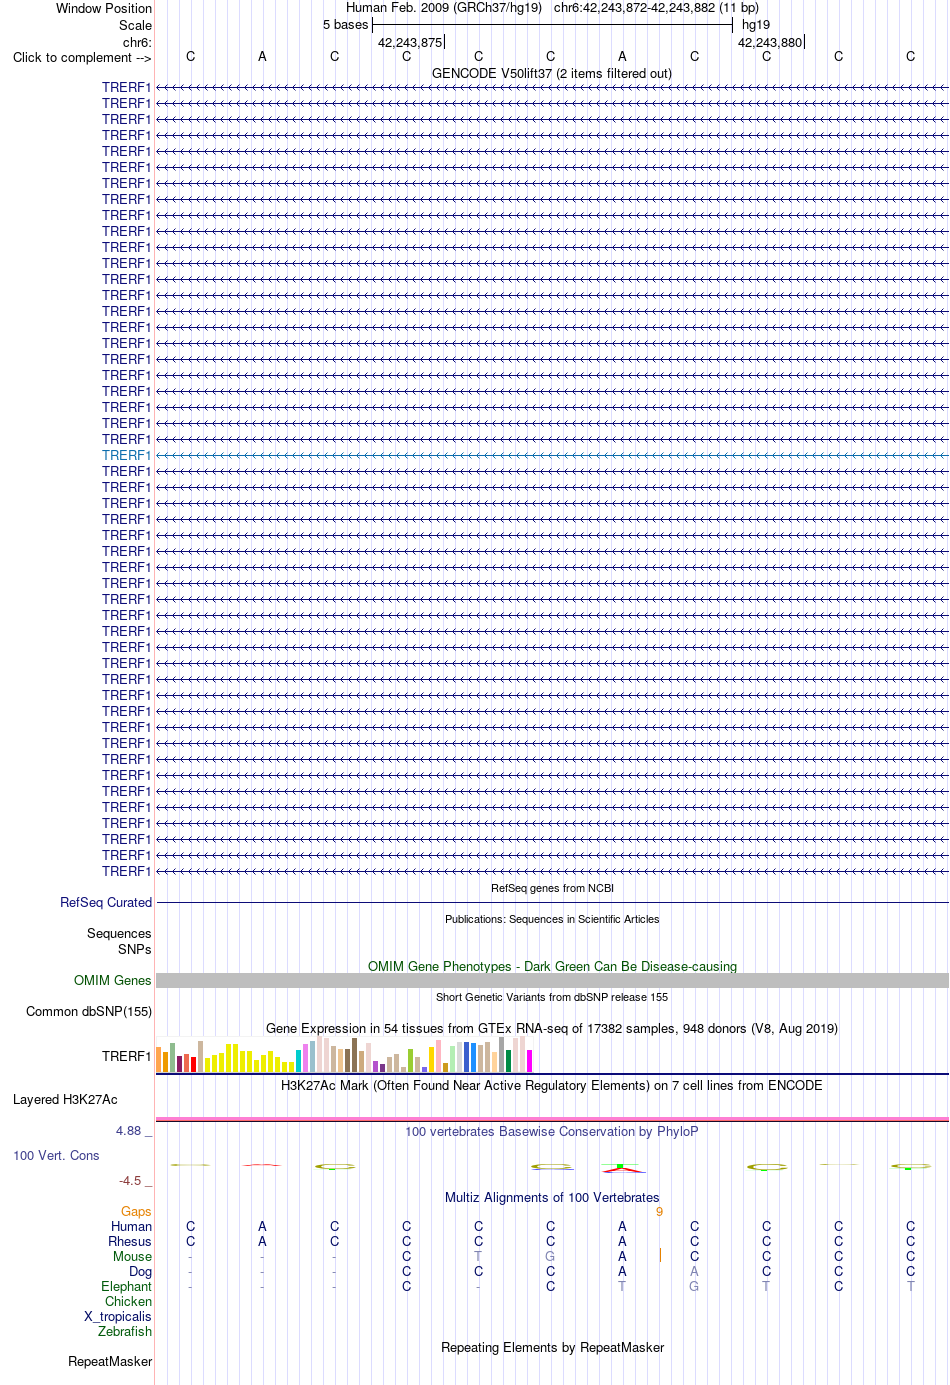Click the GTEx tissue expression bar chart

click(x=345, y=1055)
